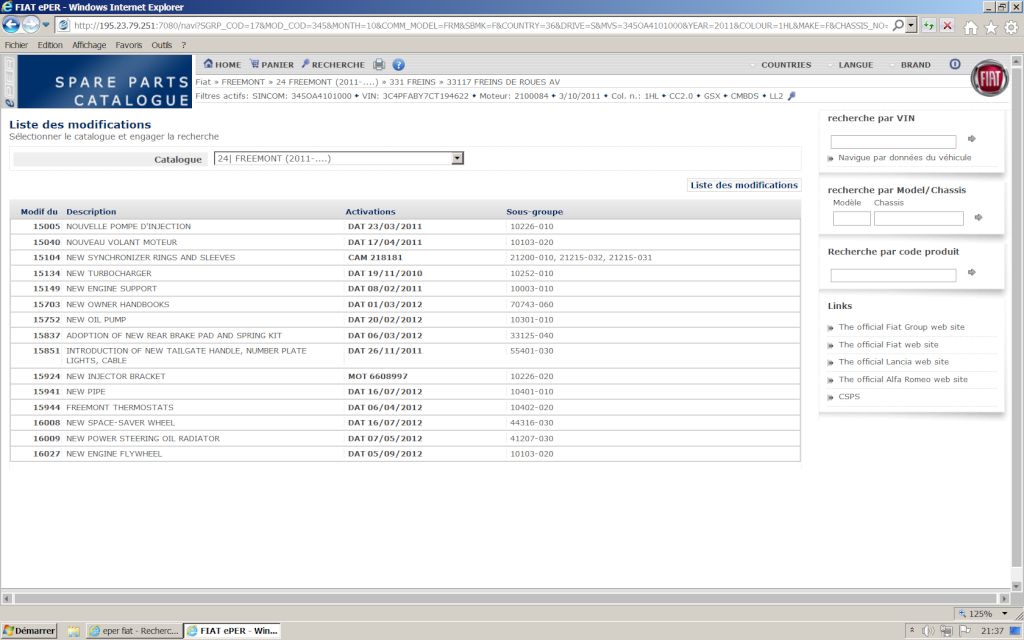Screen dimensions: 1024x640
Task: Select row 15134 NEW TURBOCHARGER
Action: 405,274
